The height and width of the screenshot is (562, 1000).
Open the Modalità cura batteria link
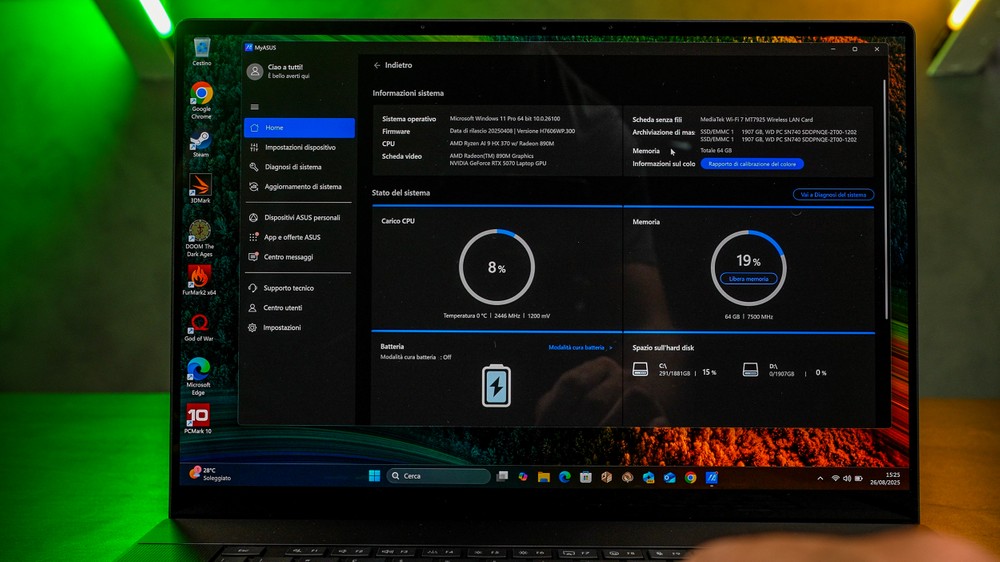pos(580,348)
